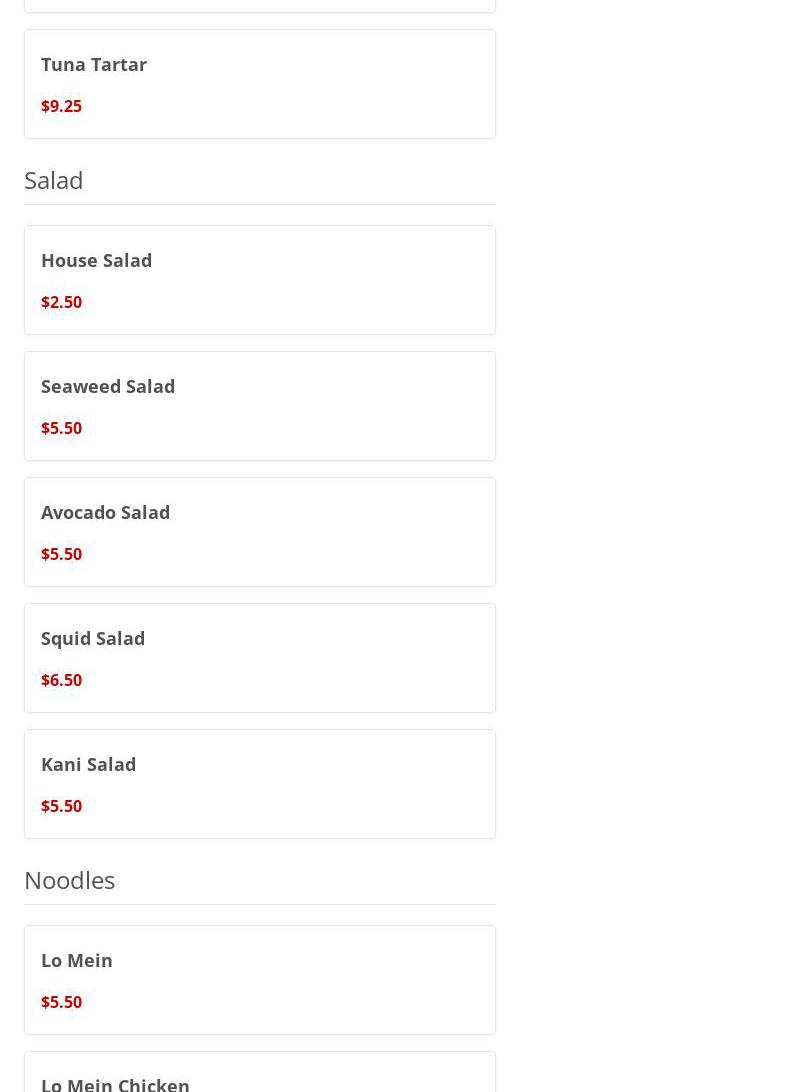The width and height of the screenshot is (785, 1092).
Task: Open the Lo Mein Chicken item
Action: (115, 1082)
